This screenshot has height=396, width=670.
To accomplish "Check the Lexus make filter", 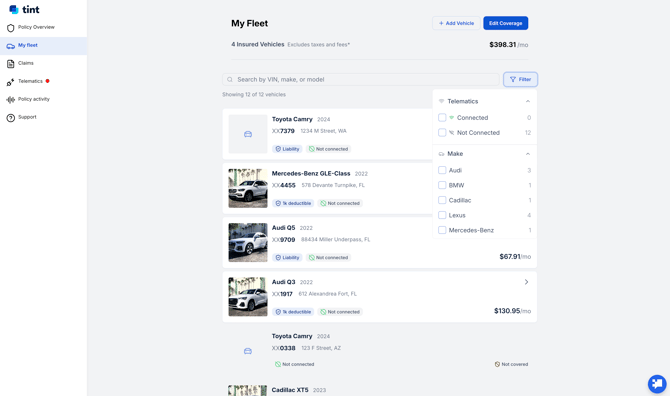I will pyautogui.click(x=442, y=215).
